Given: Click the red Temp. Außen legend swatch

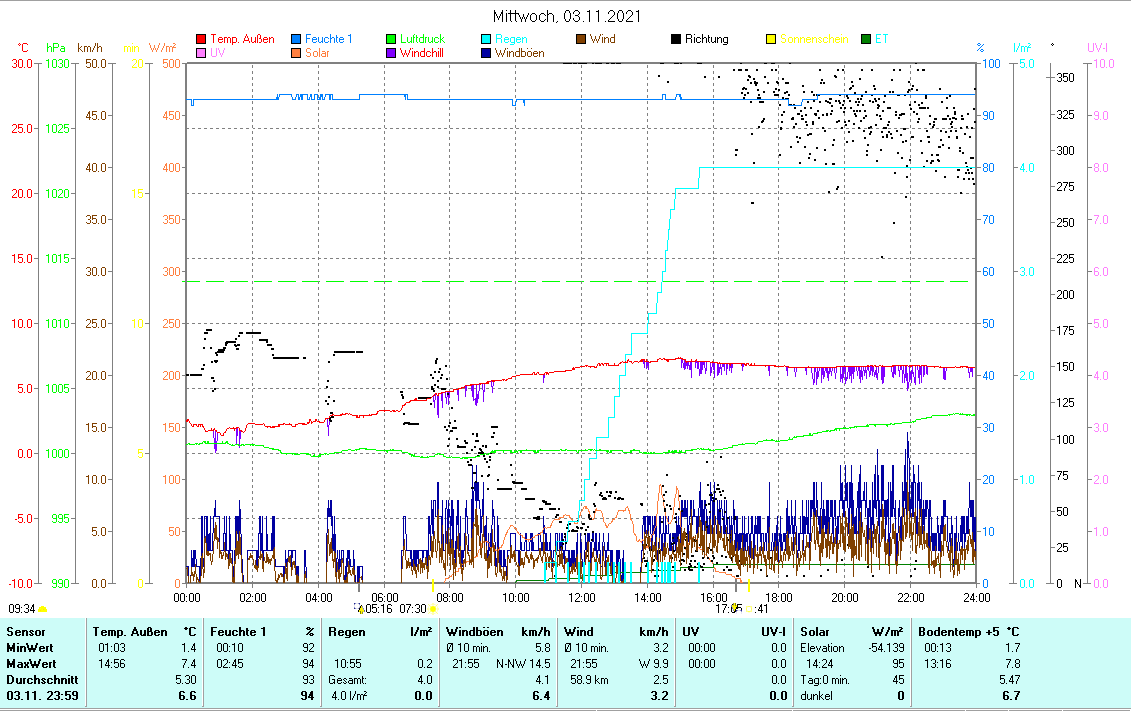Looking at the screenshot, I should pyautogui.click(x=202, y=40).
